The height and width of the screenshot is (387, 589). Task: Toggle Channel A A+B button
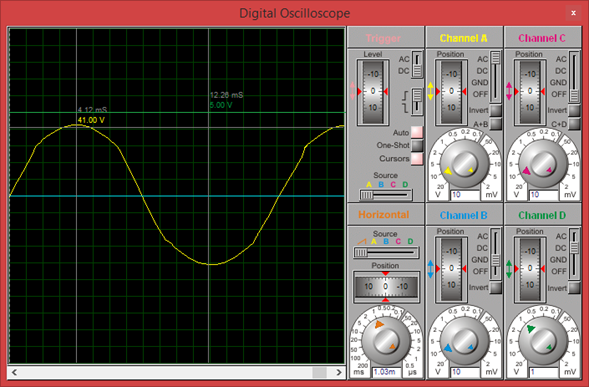click(x=495, y=124)
